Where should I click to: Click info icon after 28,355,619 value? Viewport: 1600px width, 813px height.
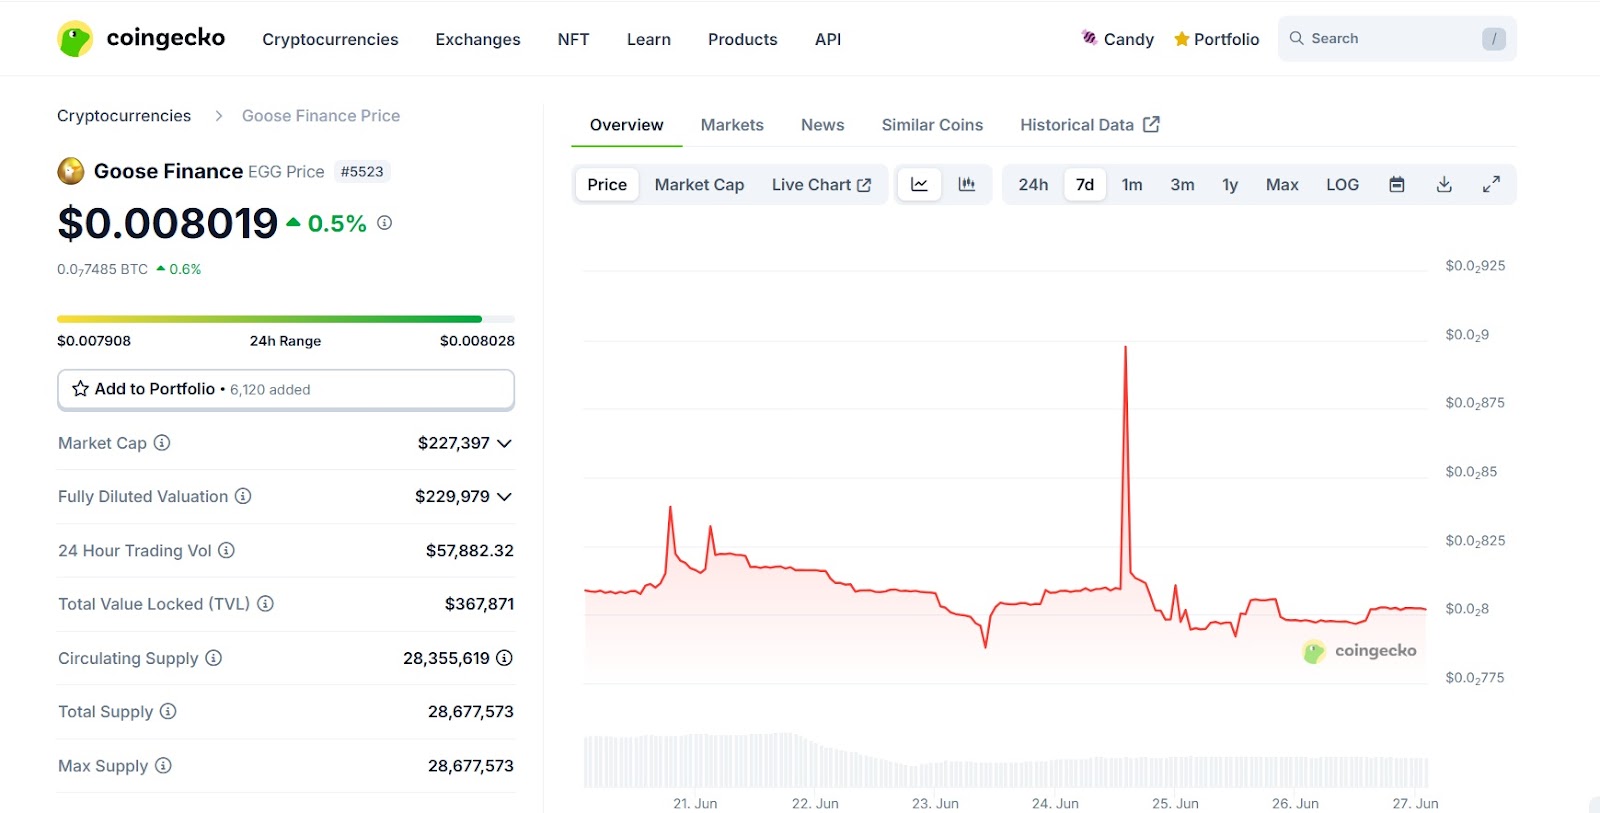click(x=505, y=658)
